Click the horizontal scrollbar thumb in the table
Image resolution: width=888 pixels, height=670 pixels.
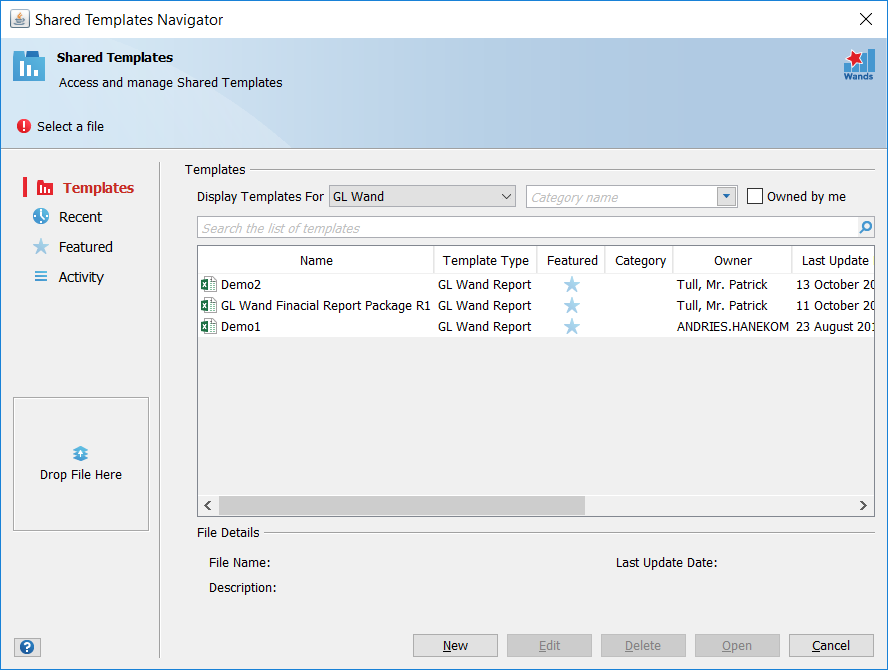click(x=402, y=505)
